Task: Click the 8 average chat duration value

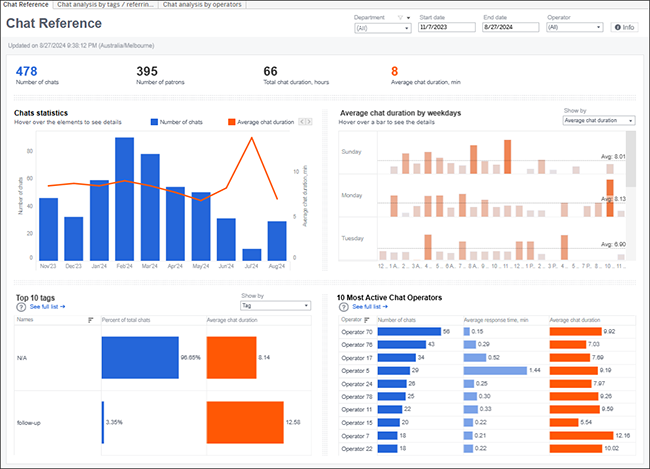Action: tap(394, 71)
